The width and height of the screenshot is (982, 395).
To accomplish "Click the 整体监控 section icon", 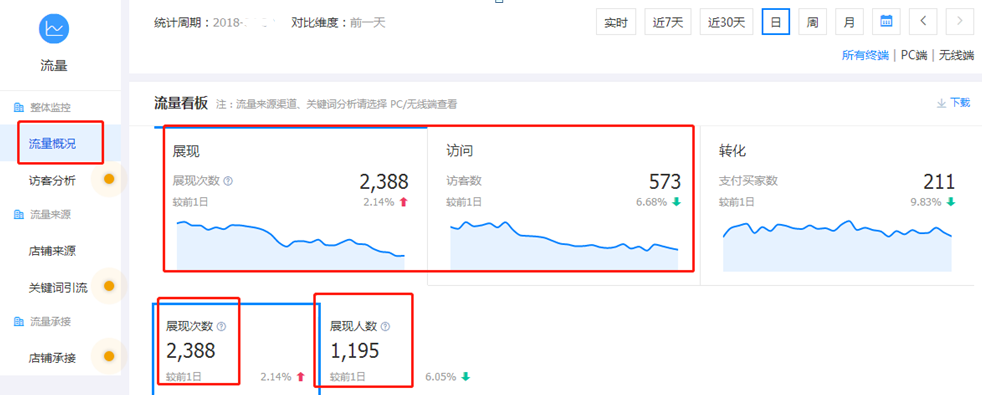I will 19,108.
